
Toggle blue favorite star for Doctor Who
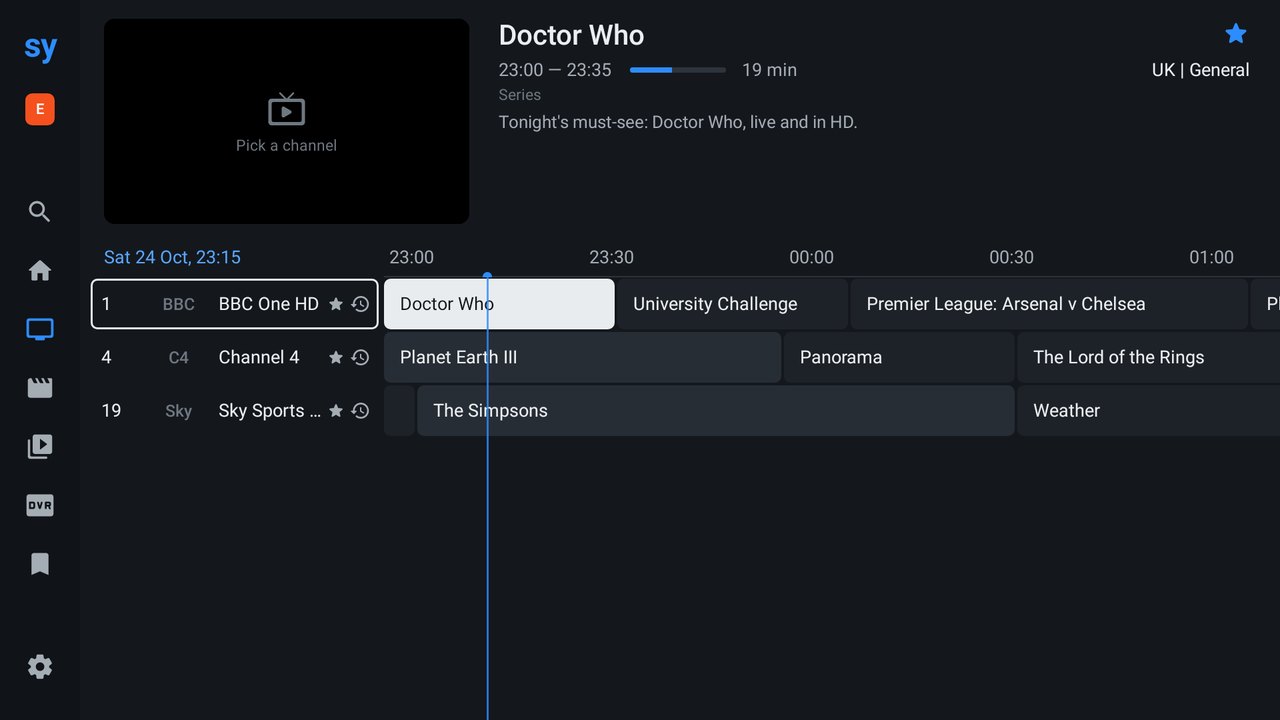[x=1236, y=34]
